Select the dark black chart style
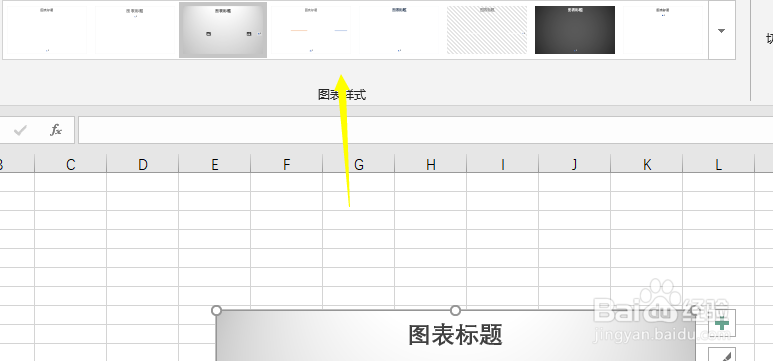Image resolution: width=773 pixels, height=361 pixels. click(575, 30)
